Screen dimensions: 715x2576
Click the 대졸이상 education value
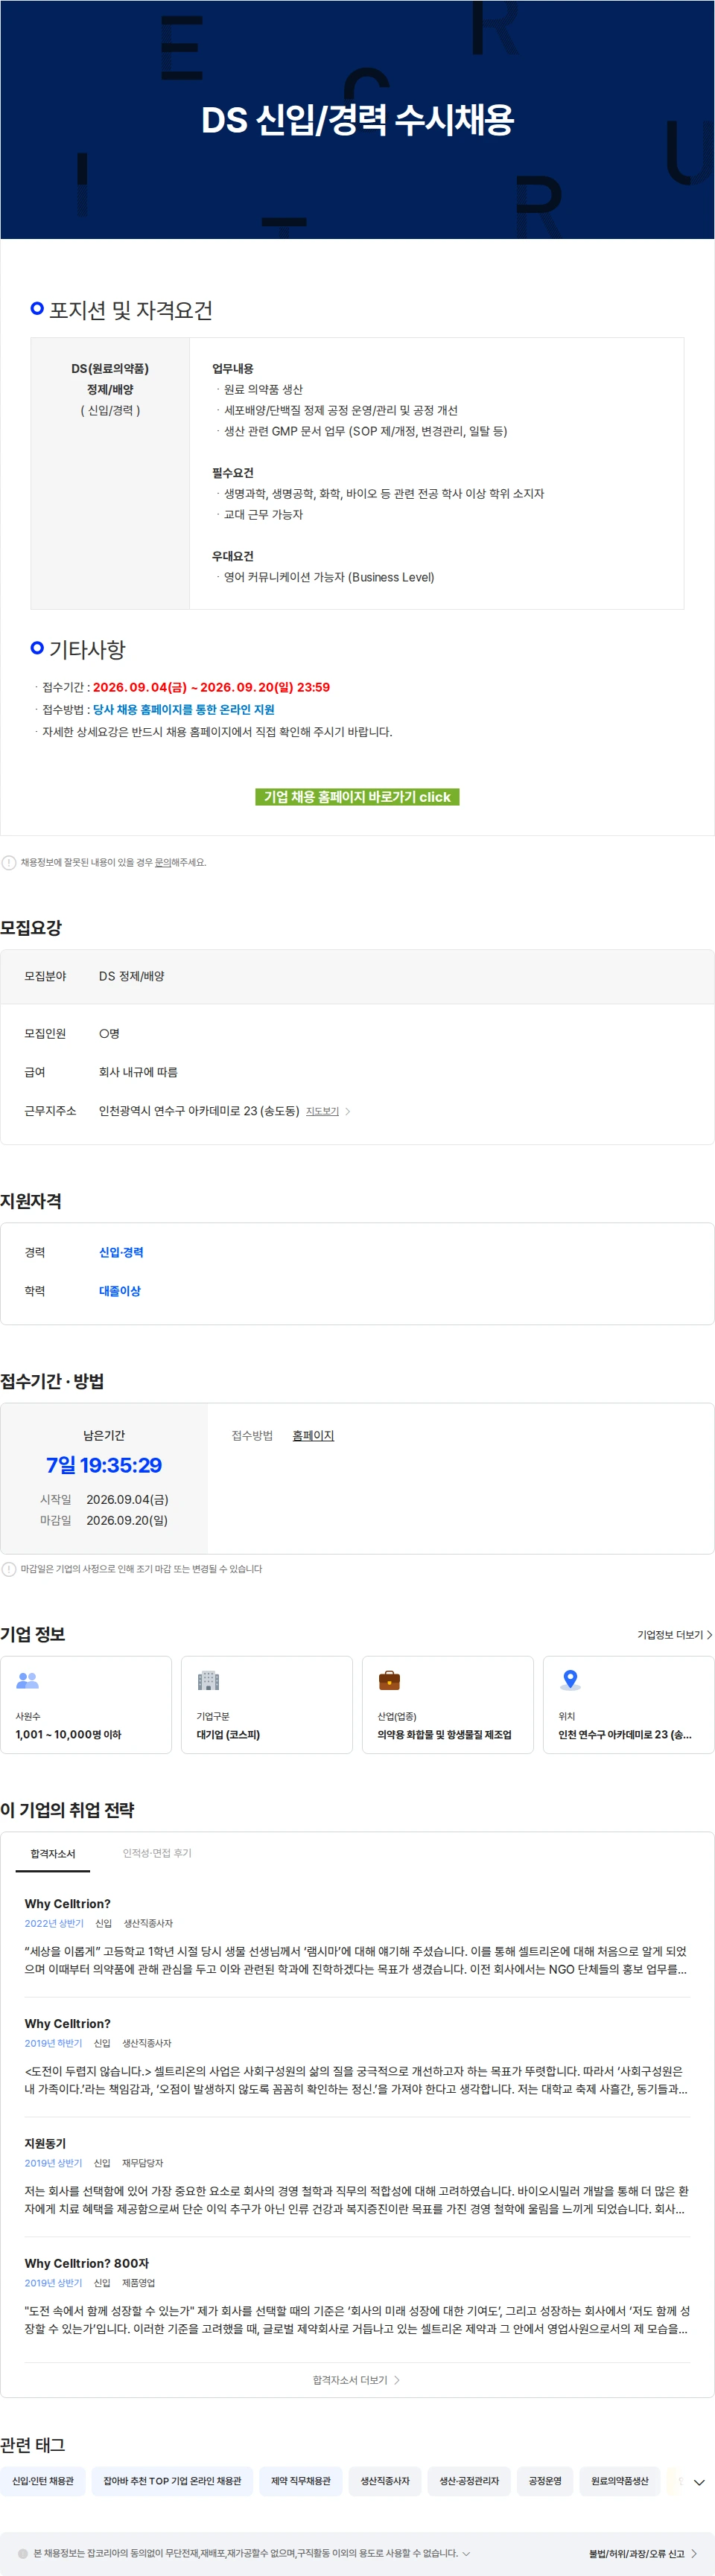(120, 1291)
